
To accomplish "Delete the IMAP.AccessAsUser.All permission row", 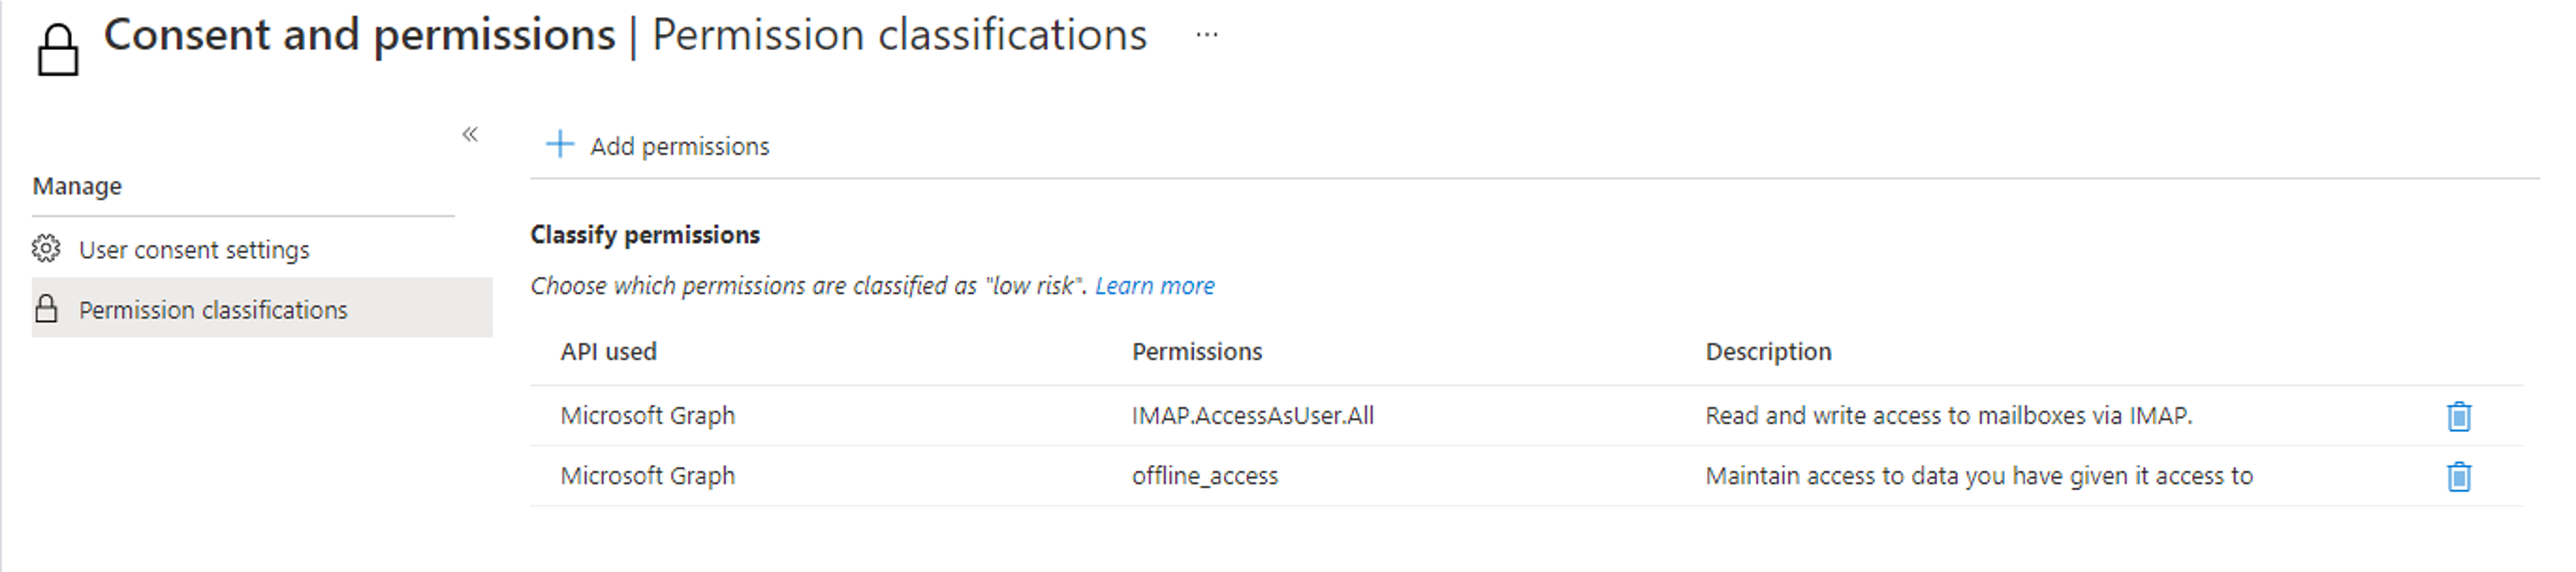I will pyautogui.click(x=2458, y=416).
